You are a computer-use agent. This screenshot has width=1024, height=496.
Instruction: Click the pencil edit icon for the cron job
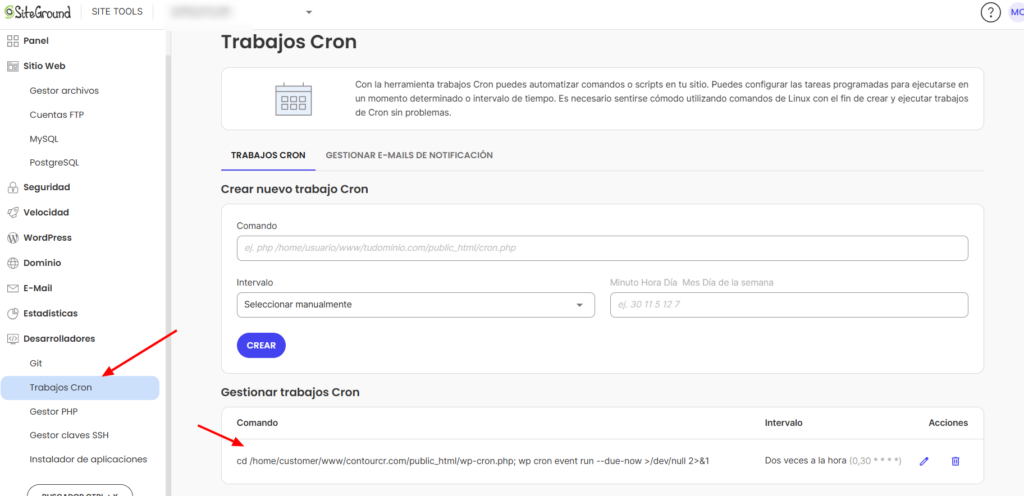click(924, 461)
